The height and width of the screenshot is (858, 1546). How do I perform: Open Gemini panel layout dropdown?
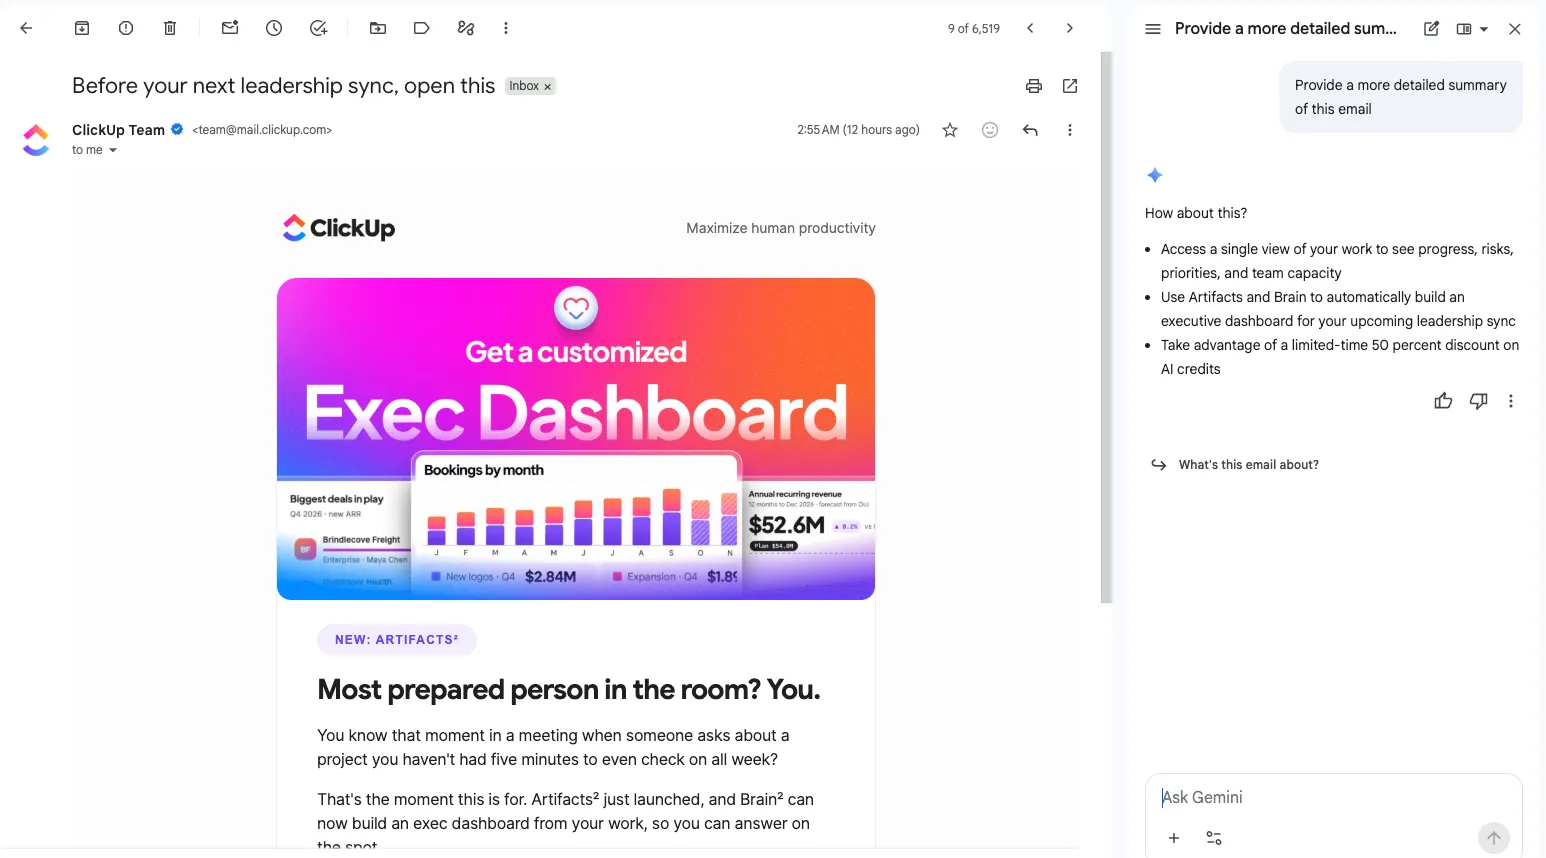tap(1473, 29)
